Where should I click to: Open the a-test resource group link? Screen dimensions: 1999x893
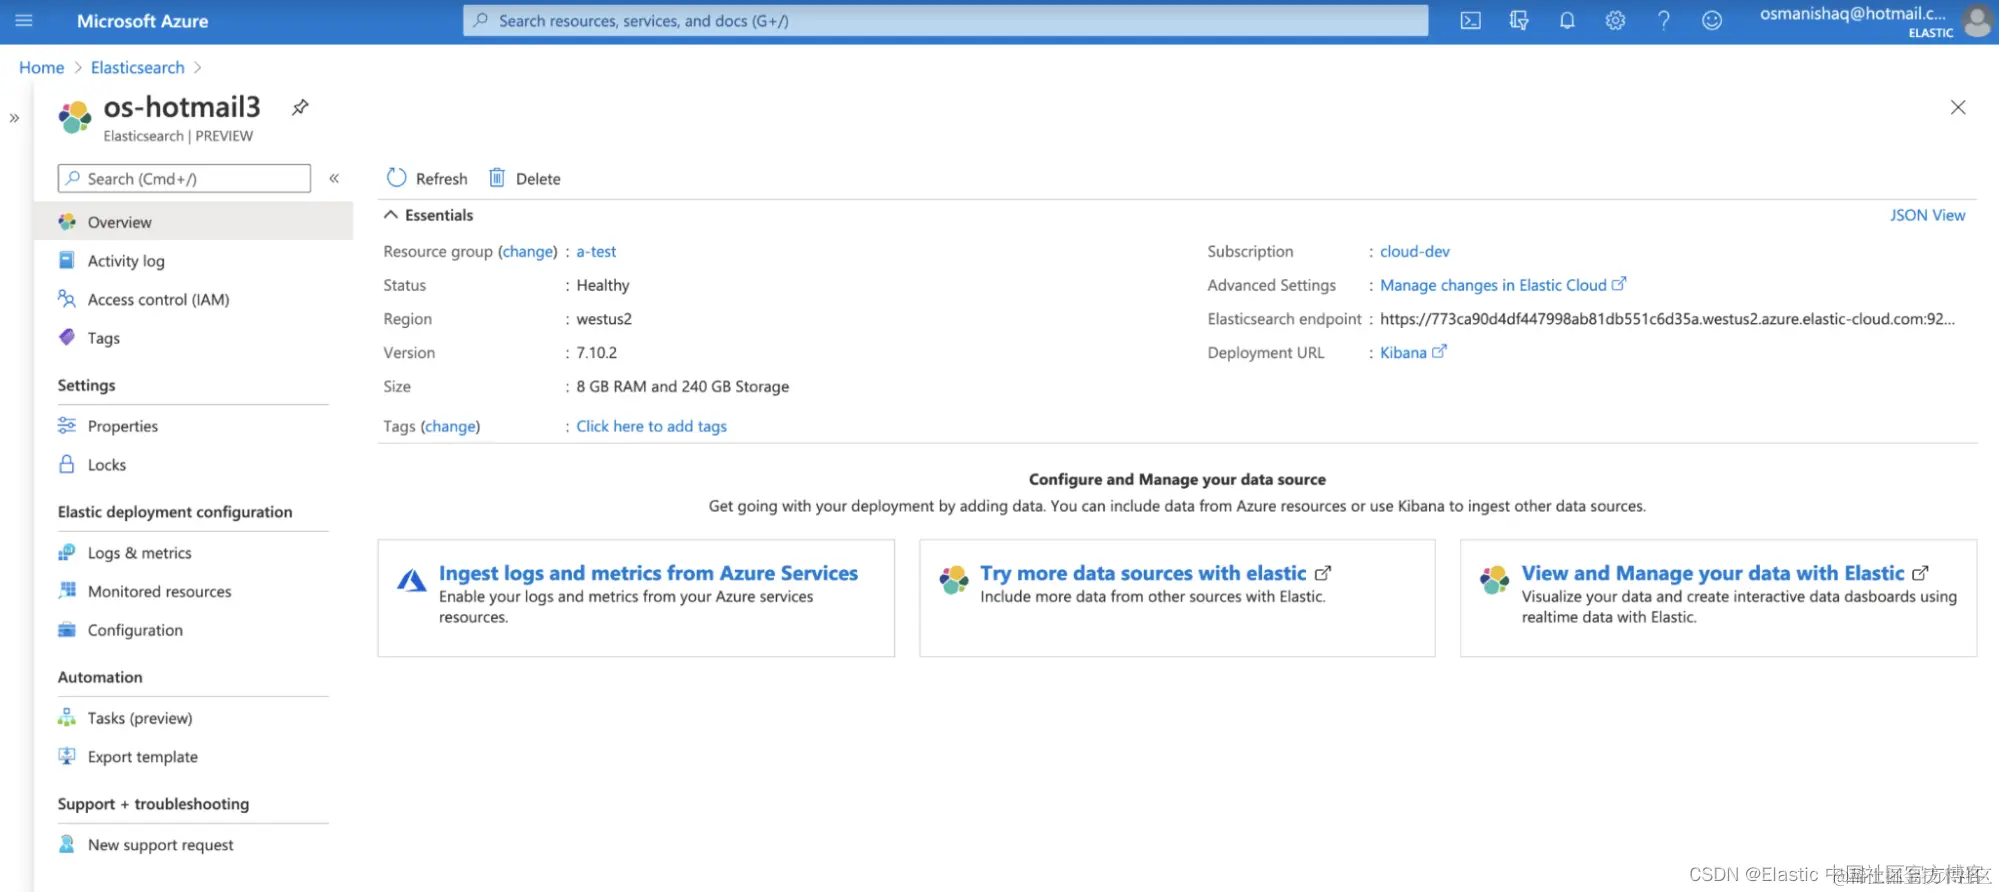click(596, 252)
